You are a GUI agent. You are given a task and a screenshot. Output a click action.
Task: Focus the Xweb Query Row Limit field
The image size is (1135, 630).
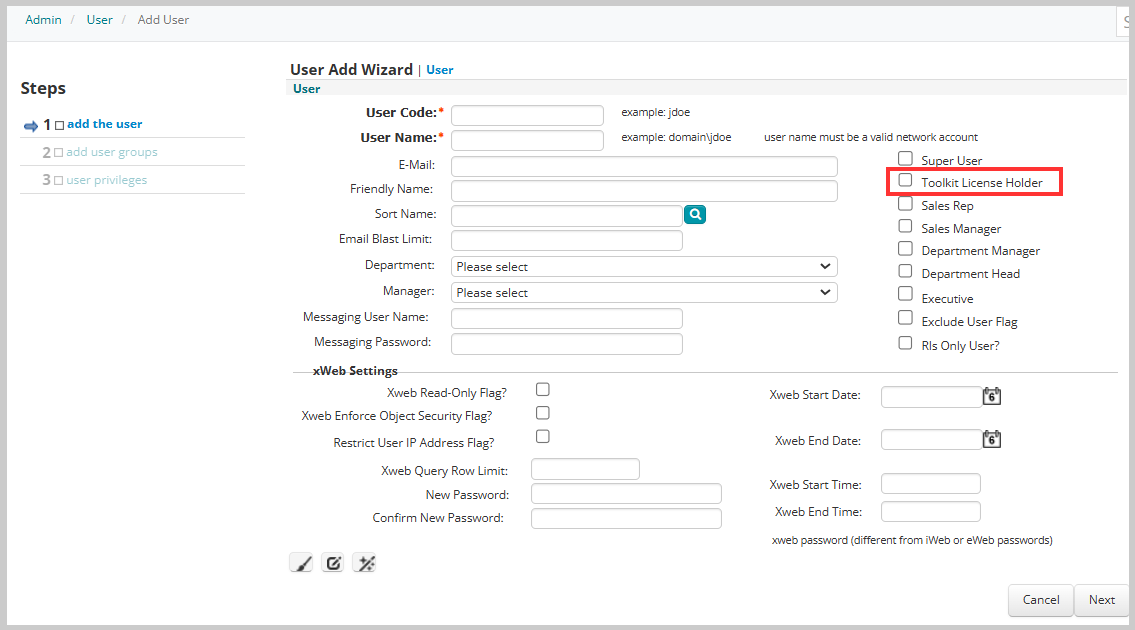(585, 469)
